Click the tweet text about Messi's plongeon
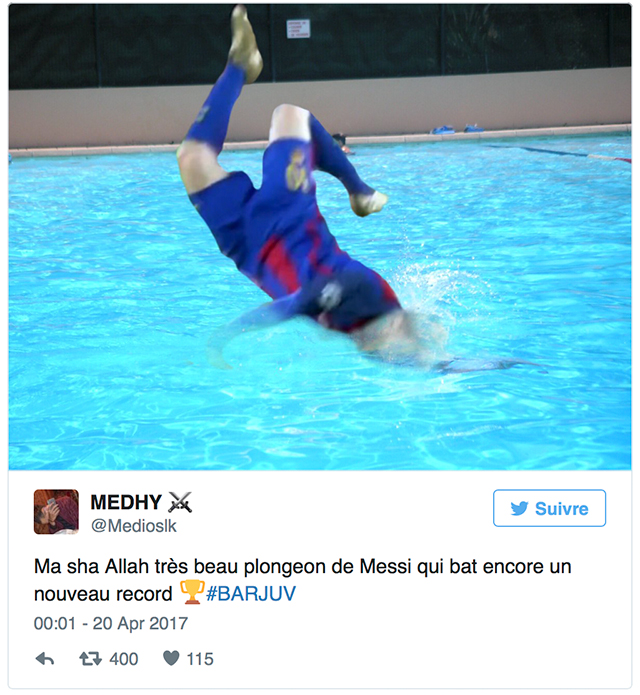 click(x=303, y=580)
